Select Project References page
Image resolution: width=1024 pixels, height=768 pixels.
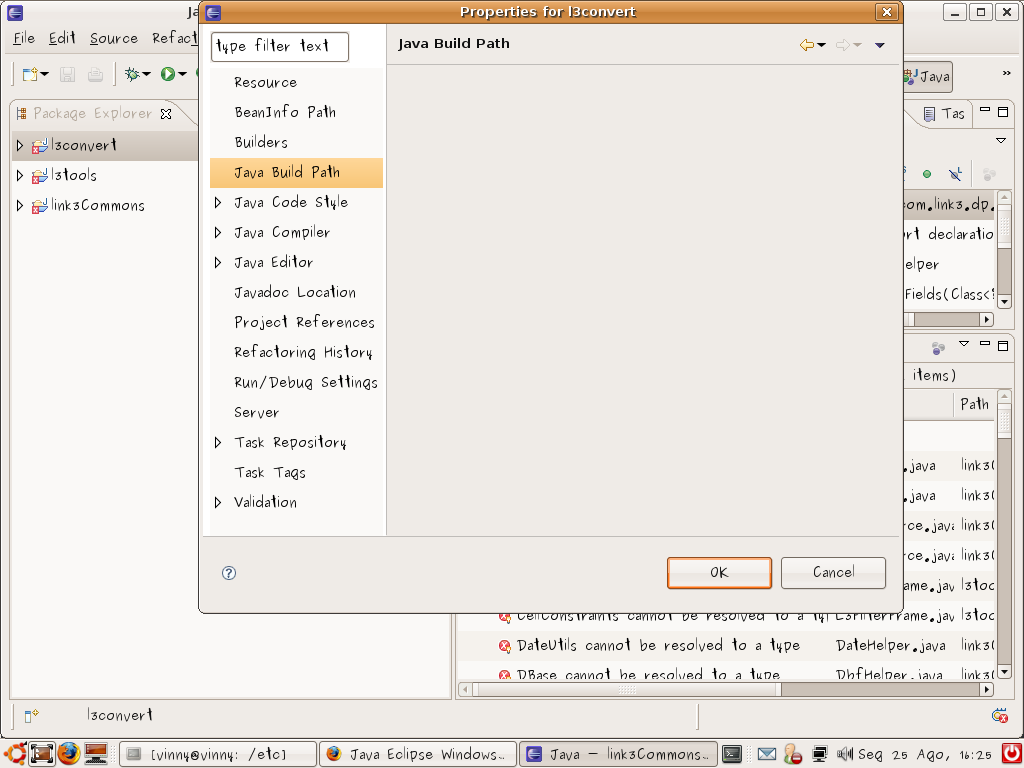(x=304, y=323)
